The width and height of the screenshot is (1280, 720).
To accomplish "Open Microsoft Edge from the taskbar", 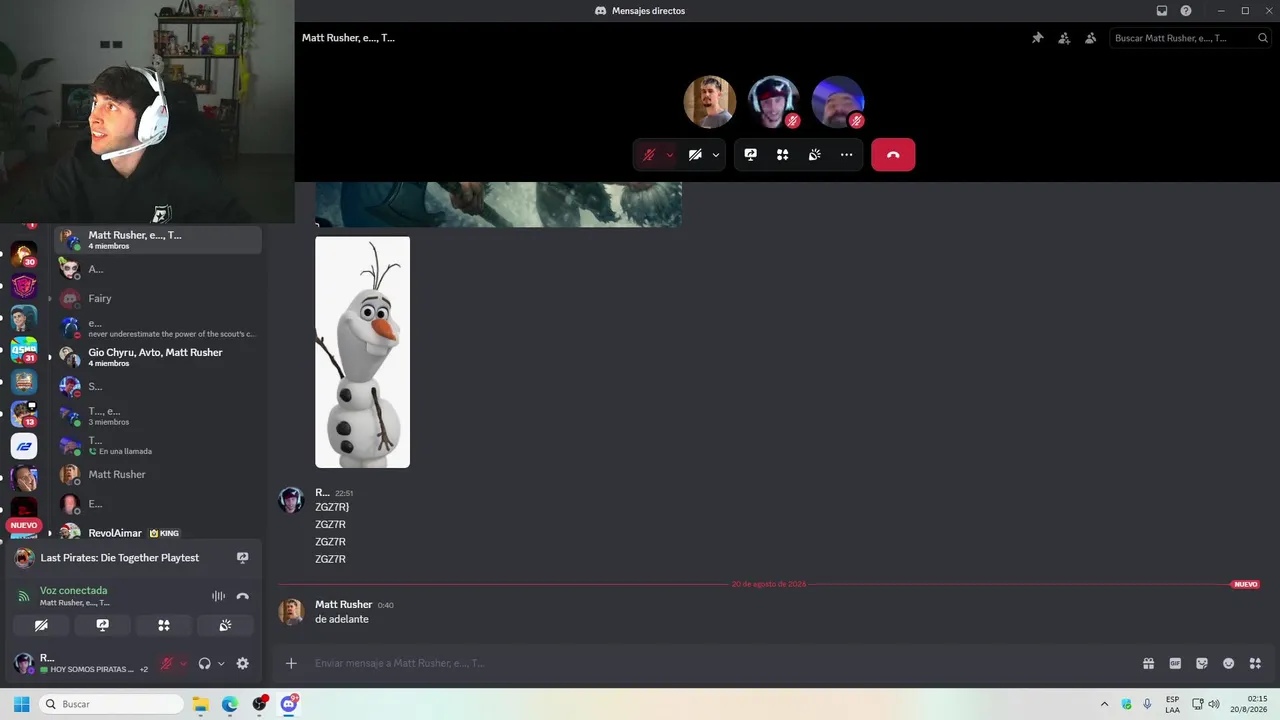I will [230, 704].
